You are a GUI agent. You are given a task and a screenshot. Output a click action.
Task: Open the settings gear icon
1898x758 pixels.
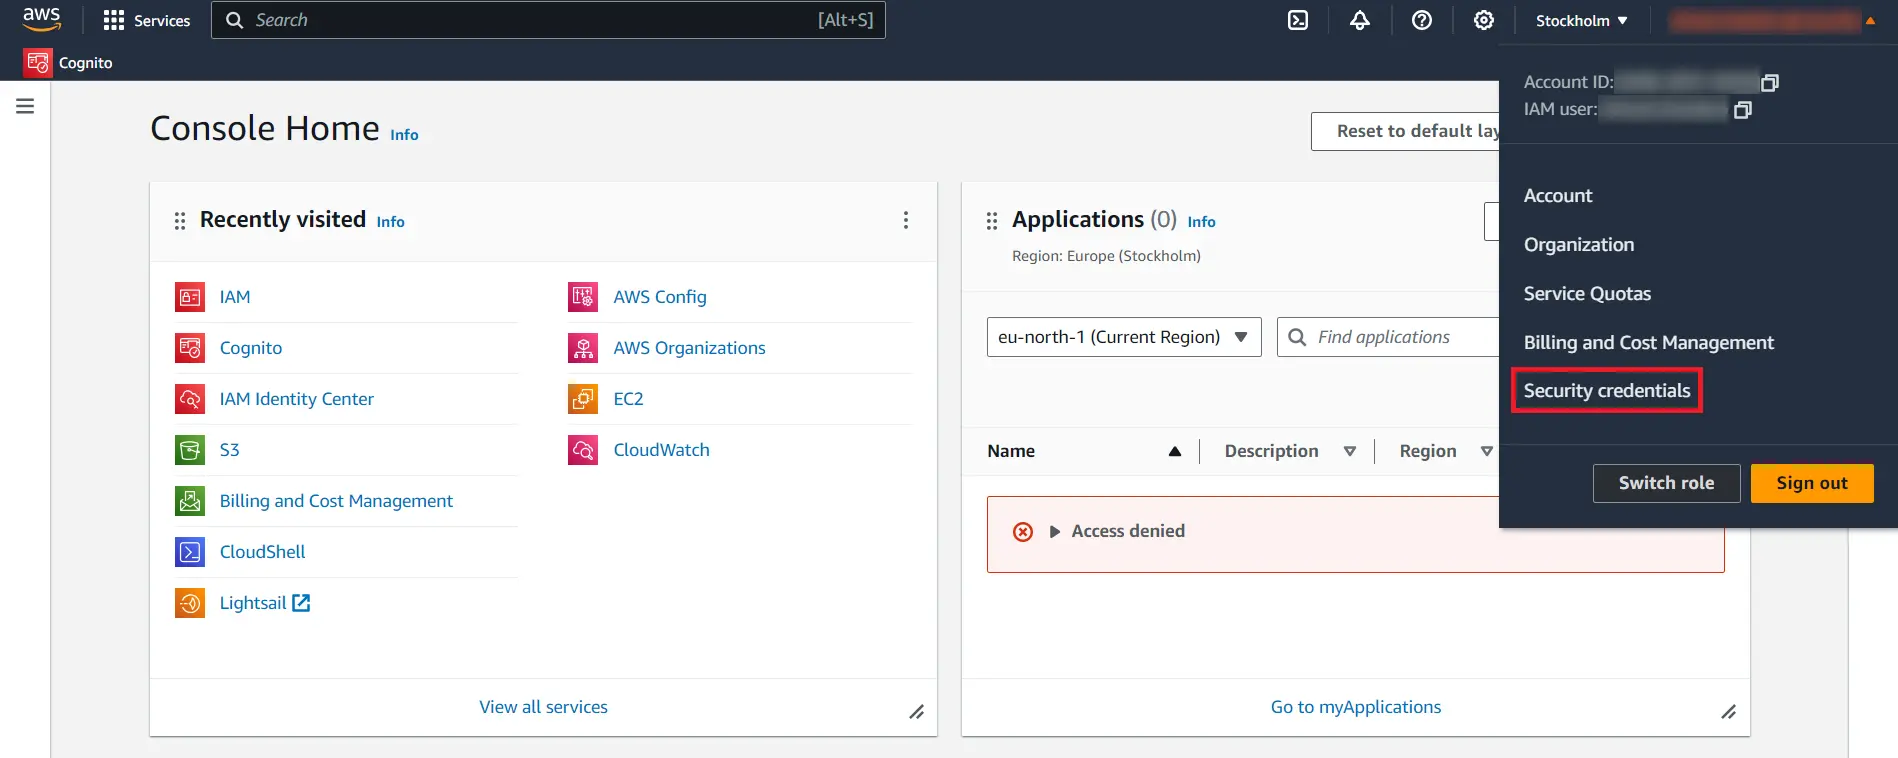1484,20
